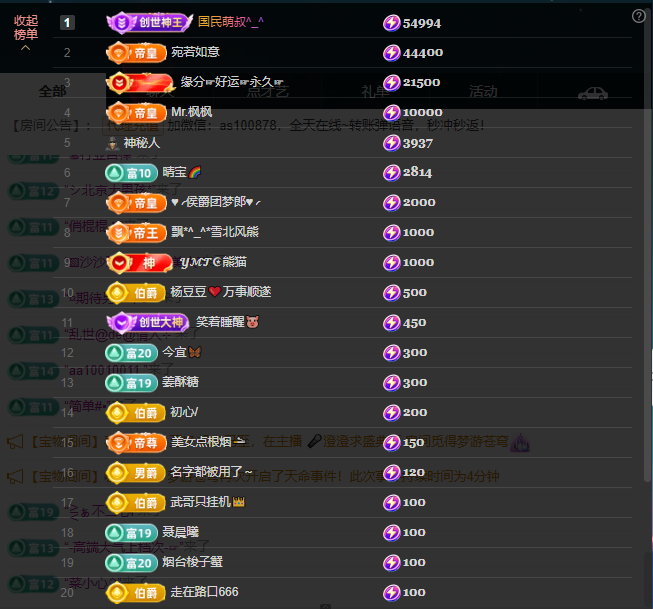Click the 帝皇 badge beside 宛若如意
The height and width of the screenshot is (609, 653).
point(137,52)
